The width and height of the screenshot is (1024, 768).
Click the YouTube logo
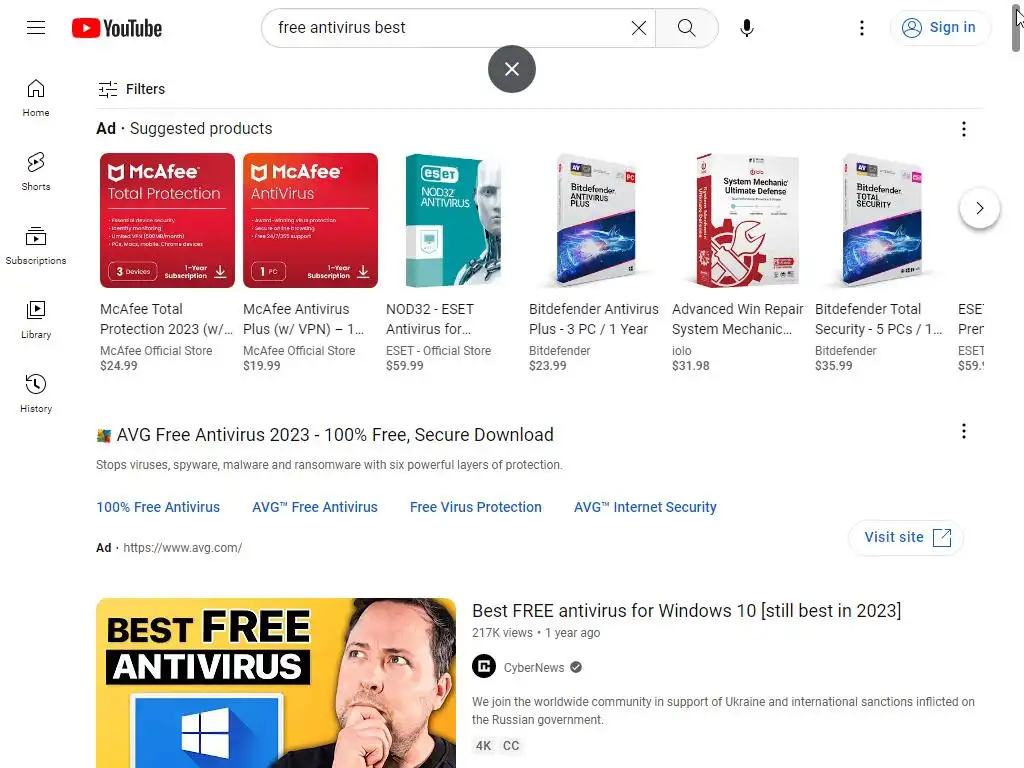pyautogui.click(x=117, y=28)
